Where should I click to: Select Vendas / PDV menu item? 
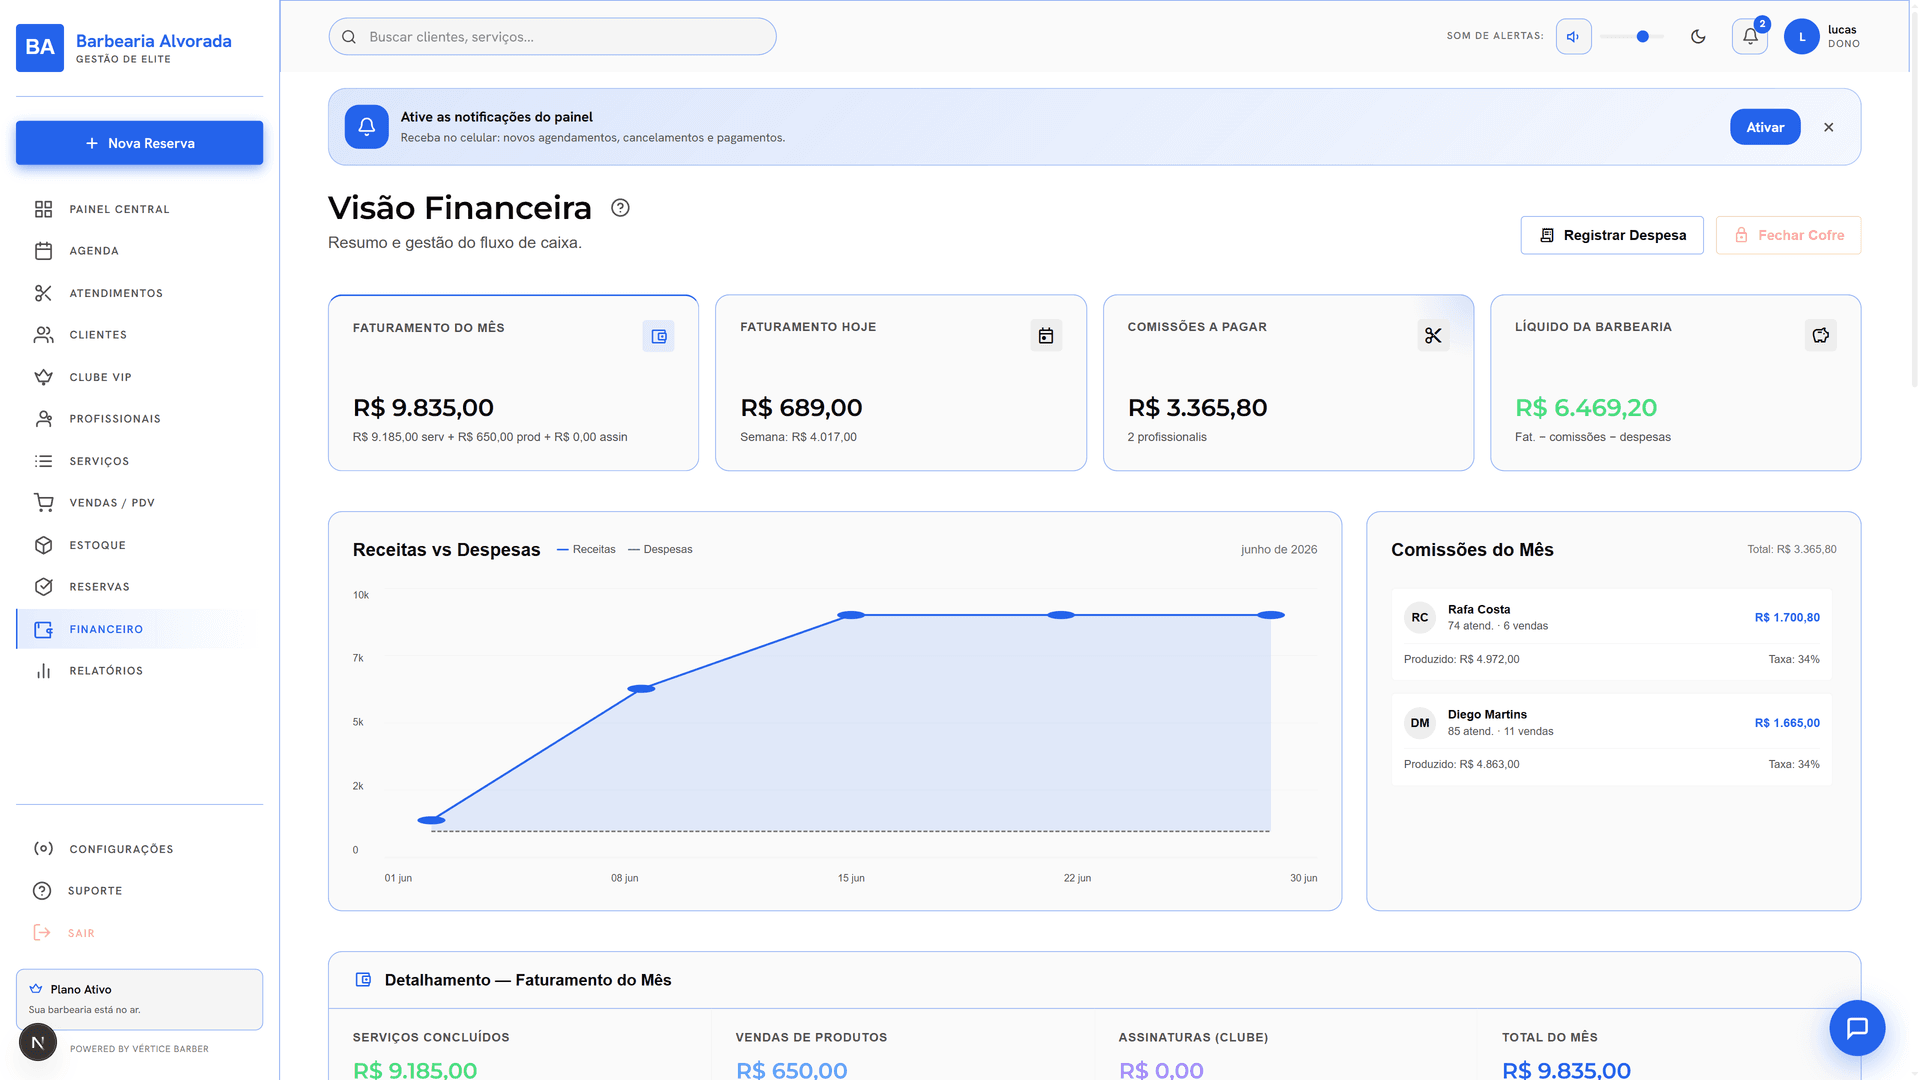click(x=139, y=503)
